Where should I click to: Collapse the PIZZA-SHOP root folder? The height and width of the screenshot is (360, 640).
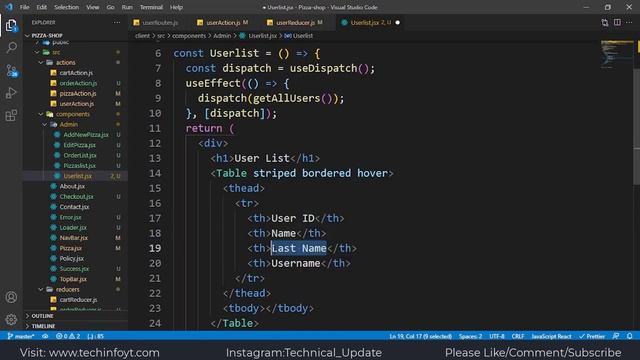(27, 36)
